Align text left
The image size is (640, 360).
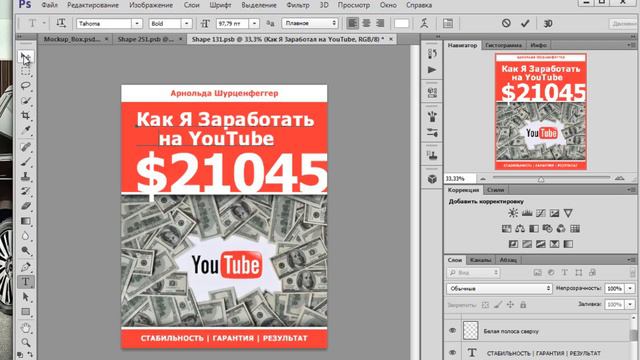click(352, 23)
